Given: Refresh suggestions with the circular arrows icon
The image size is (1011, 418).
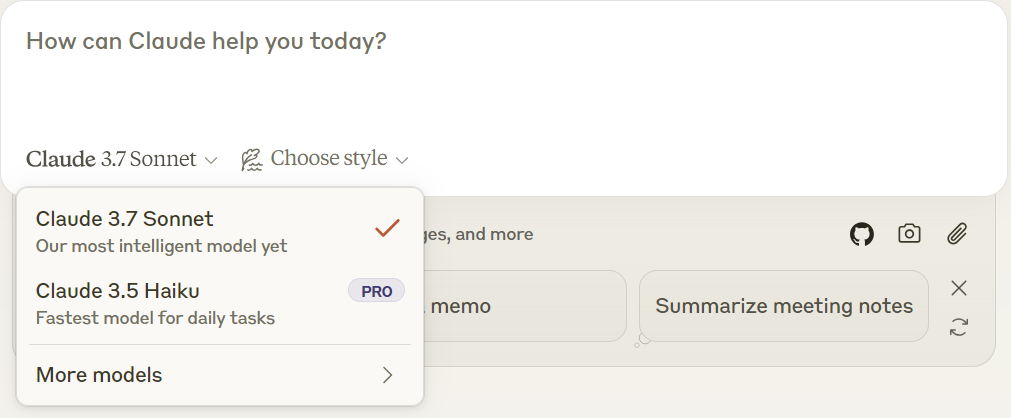Looking at the screenshot, I should point(959,326).
